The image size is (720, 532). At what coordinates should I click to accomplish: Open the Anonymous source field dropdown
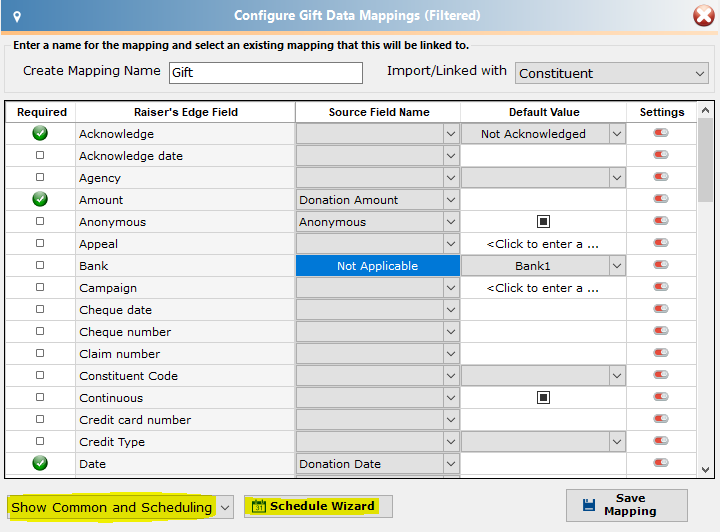click(451, 222)
